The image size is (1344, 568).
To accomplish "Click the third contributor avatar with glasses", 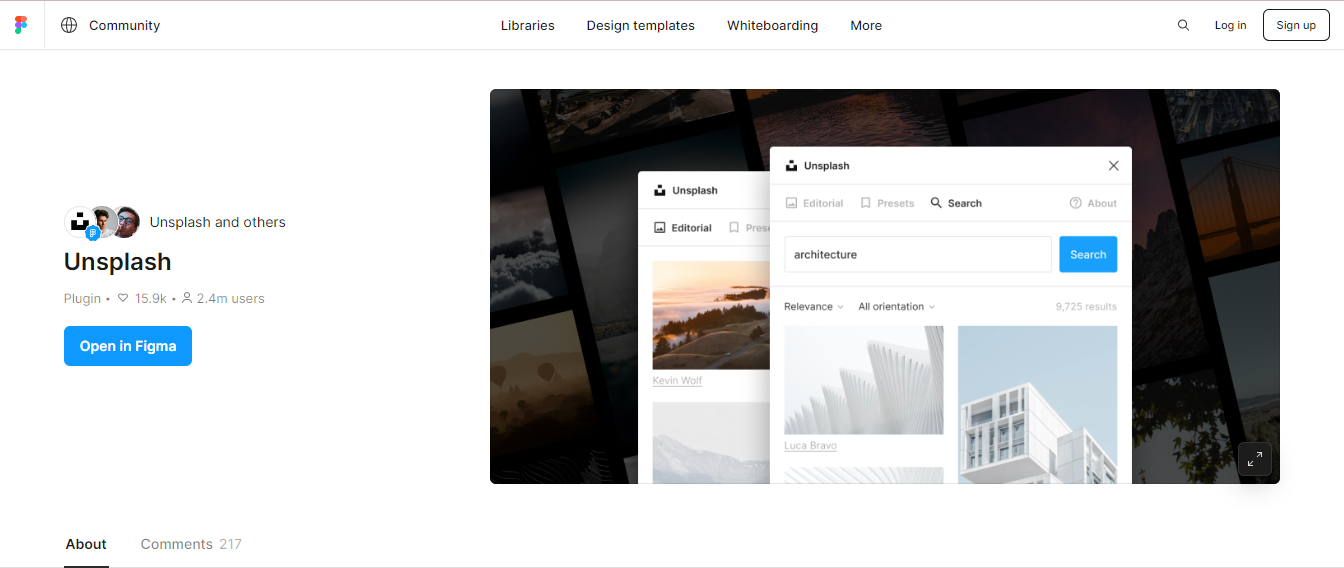I will tap(126, 222).
